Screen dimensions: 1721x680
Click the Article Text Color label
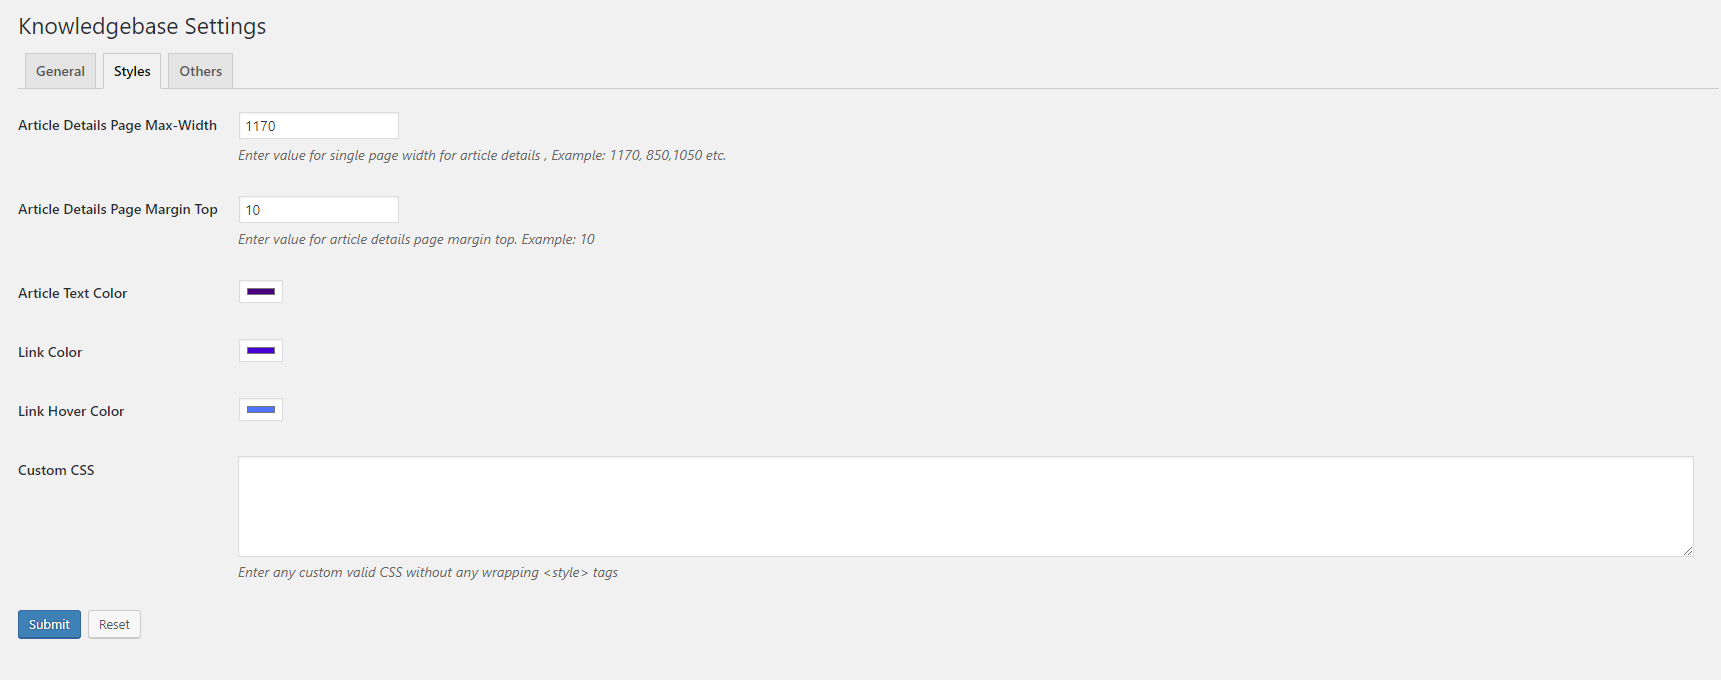coord(72,293)
